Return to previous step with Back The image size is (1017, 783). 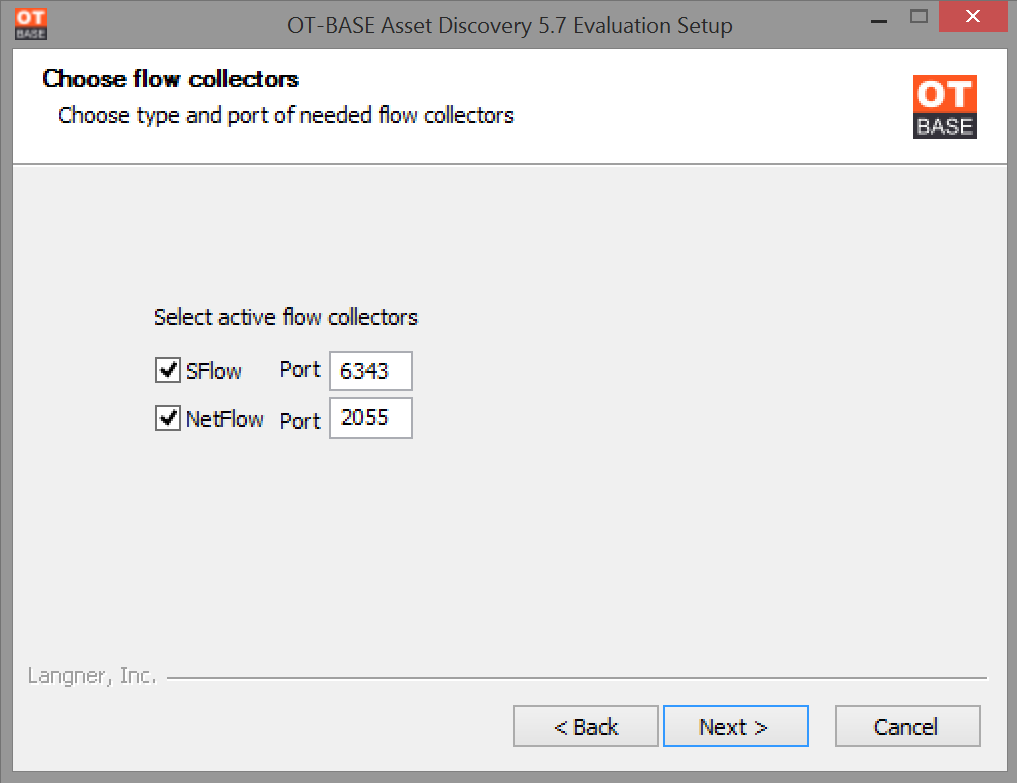tap(586, 727)
